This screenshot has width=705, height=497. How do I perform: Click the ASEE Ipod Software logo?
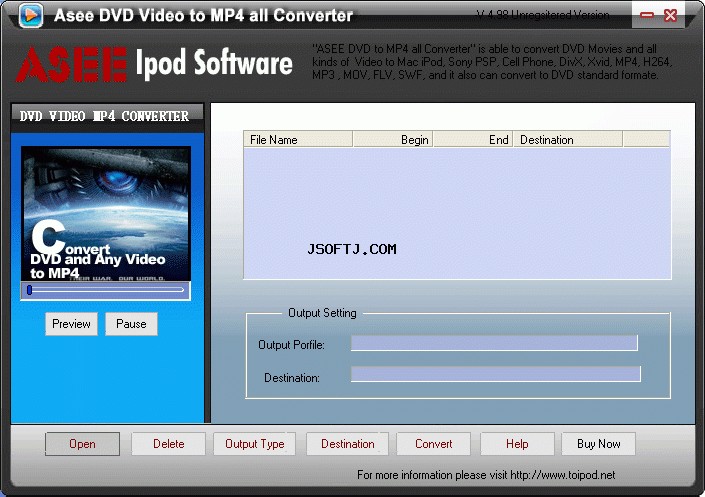[x=154, y=64]
